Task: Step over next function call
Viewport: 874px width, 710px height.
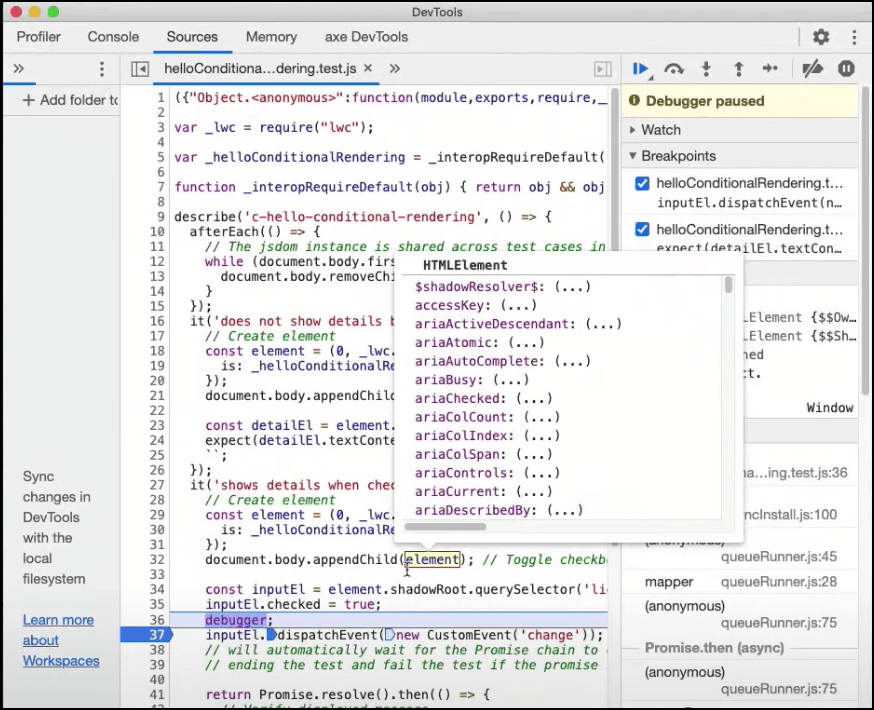Action: [673, 69]
